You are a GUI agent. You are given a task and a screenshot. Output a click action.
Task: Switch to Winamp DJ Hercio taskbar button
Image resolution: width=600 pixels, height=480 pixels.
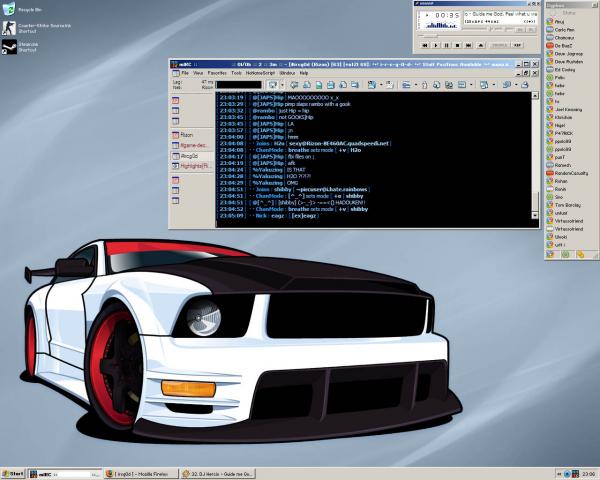tap(218, 474)
